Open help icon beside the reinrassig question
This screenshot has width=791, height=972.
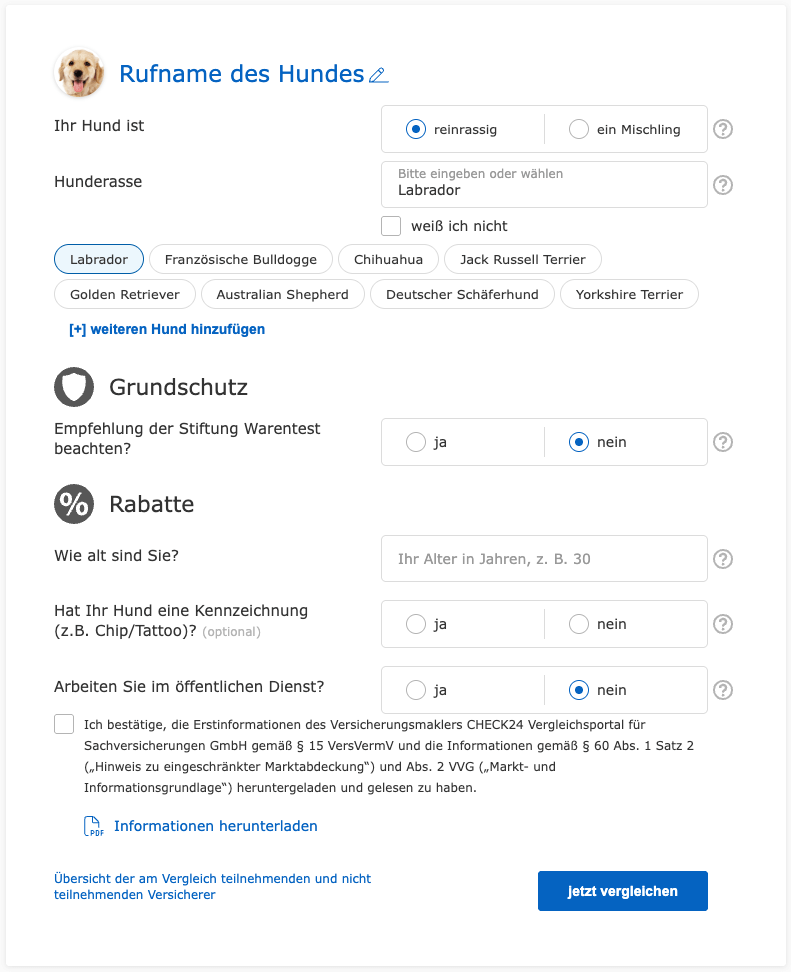722,129
